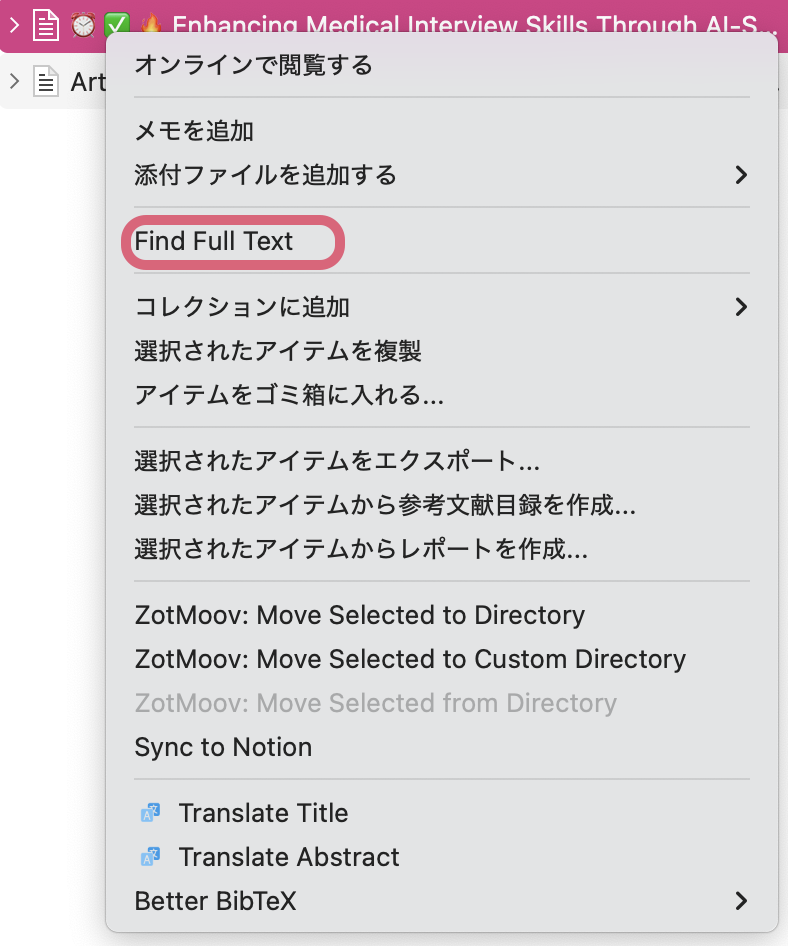
Task: Click アイテムをゴミ箱に入れる entry
Action: tap(289, 395)
